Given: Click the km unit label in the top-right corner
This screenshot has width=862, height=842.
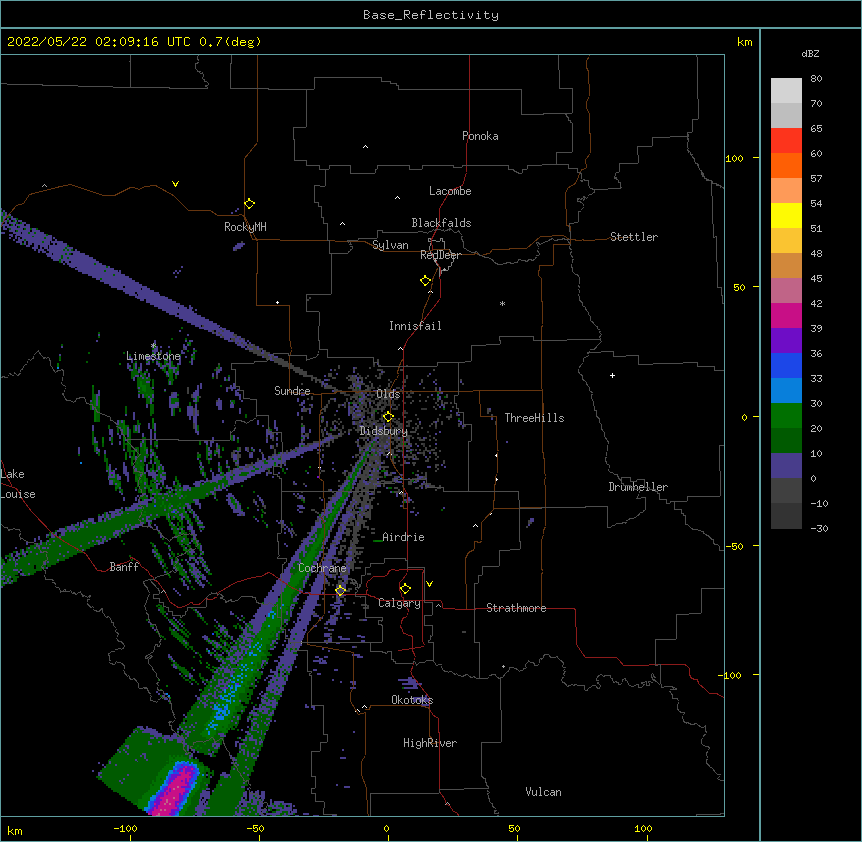Looking at the screenshot, I should (x=744, y=42).
